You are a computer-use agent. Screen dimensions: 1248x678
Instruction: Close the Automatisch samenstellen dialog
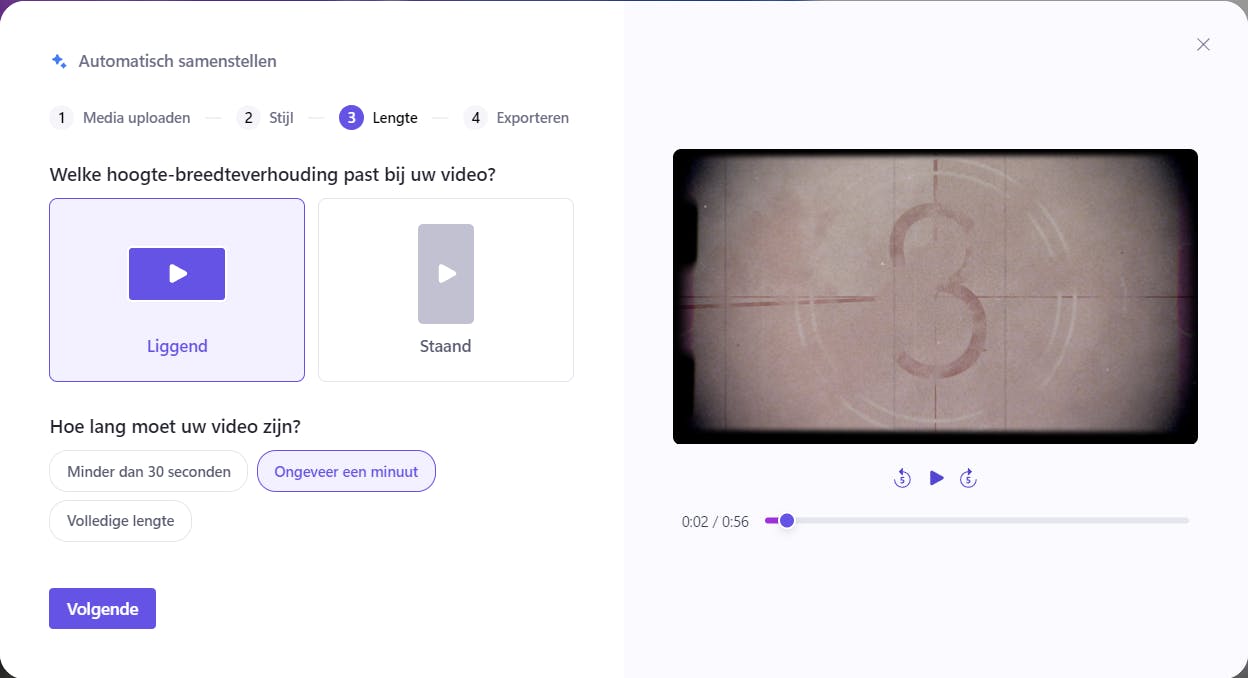1203,44
